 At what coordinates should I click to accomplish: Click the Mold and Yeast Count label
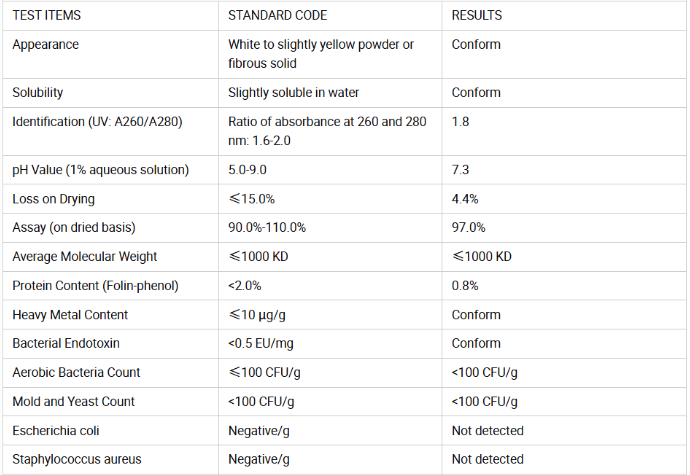(73, 402)
